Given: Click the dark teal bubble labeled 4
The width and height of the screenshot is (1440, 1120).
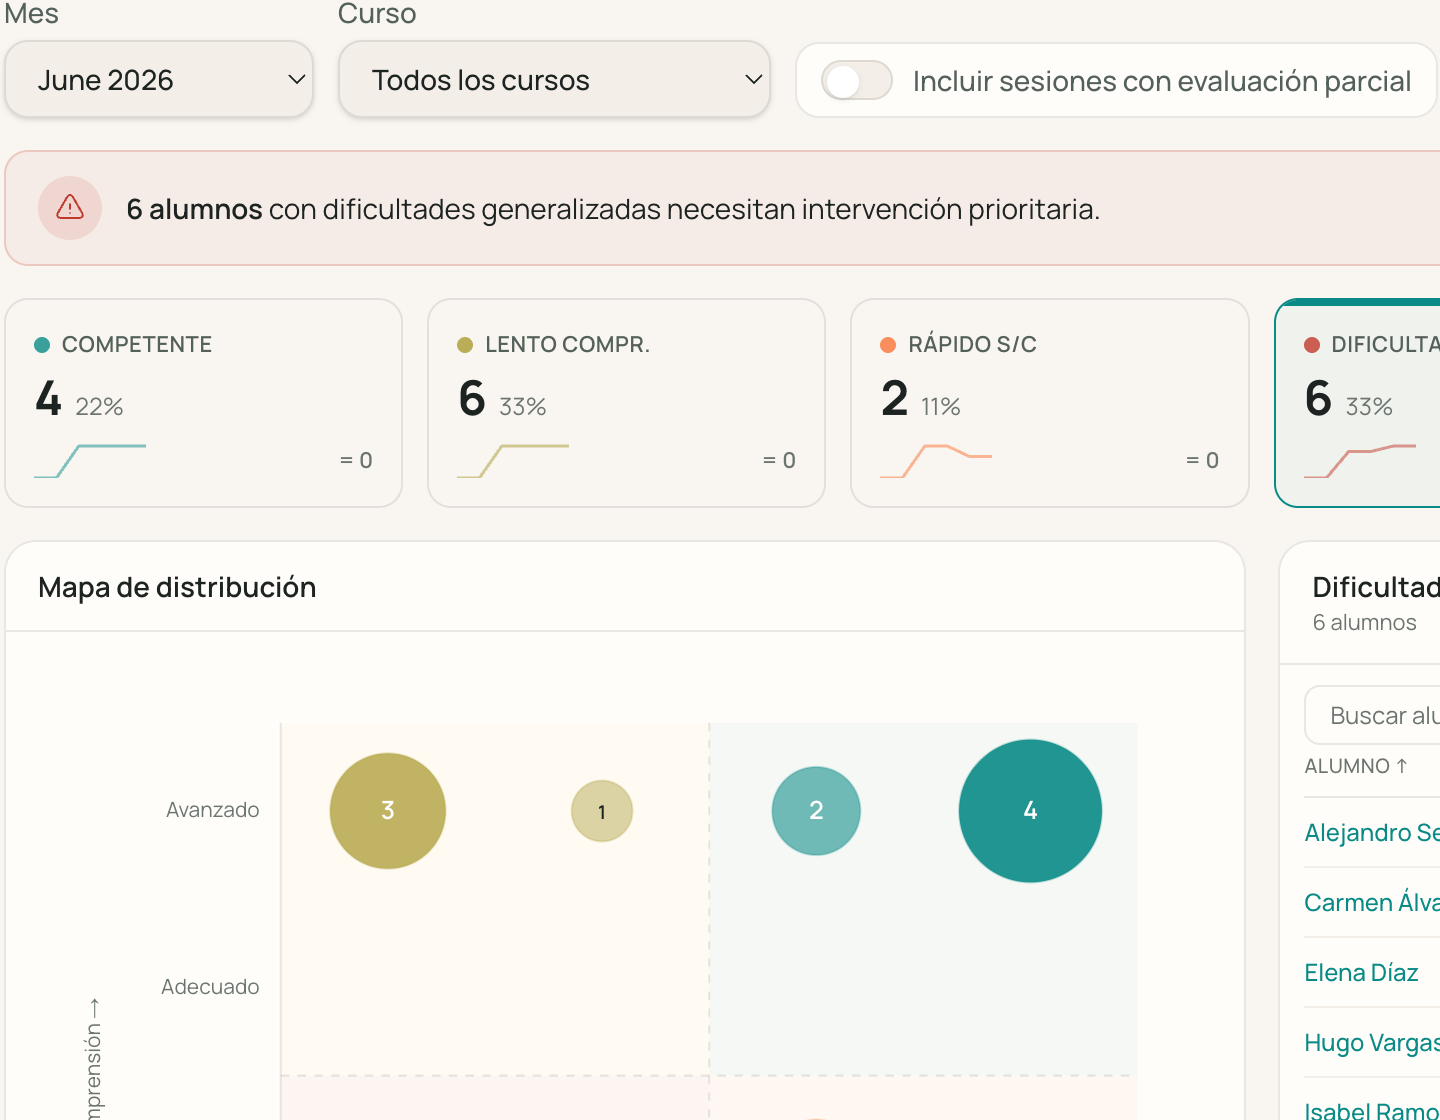Looking at the screenshot, I should click(1030, 811).
